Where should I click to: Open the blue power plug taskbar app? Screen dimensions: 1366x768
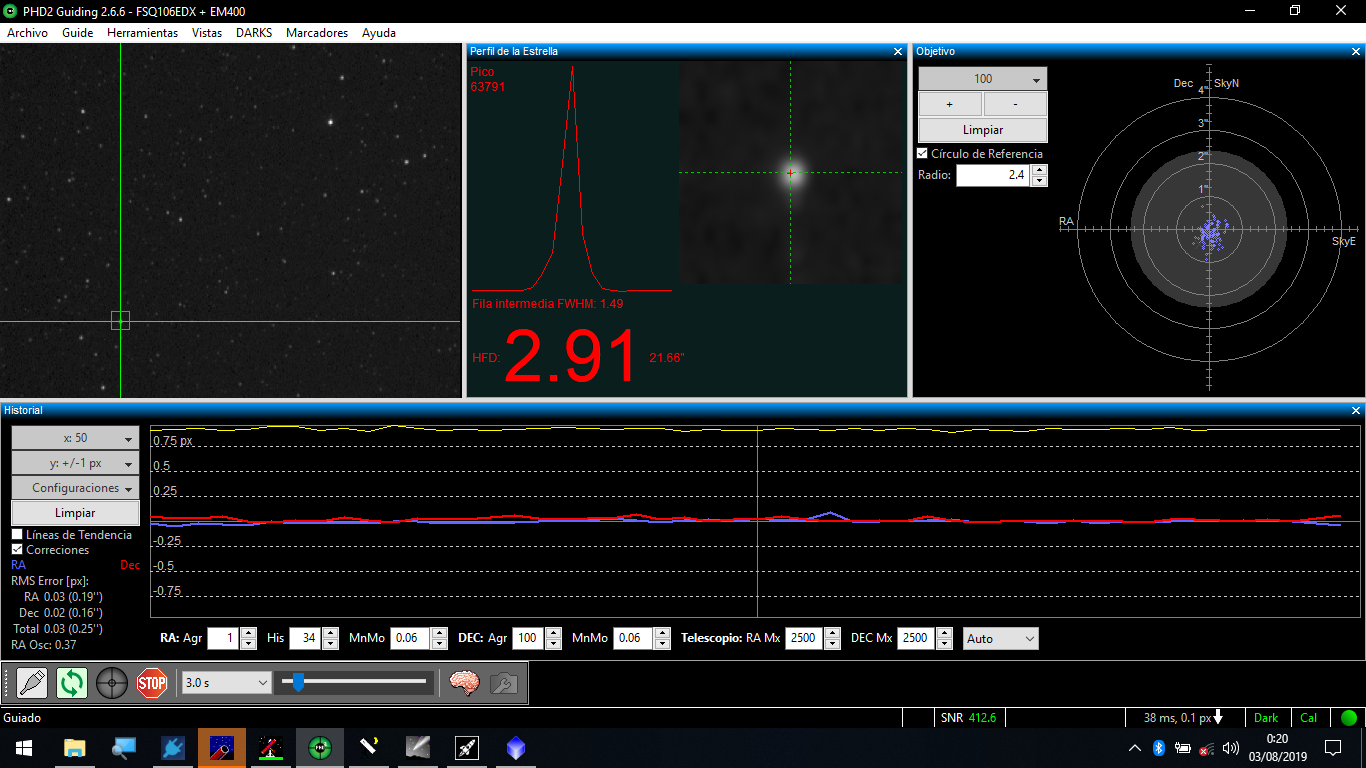pyautogui.click(x=172, y=748)
